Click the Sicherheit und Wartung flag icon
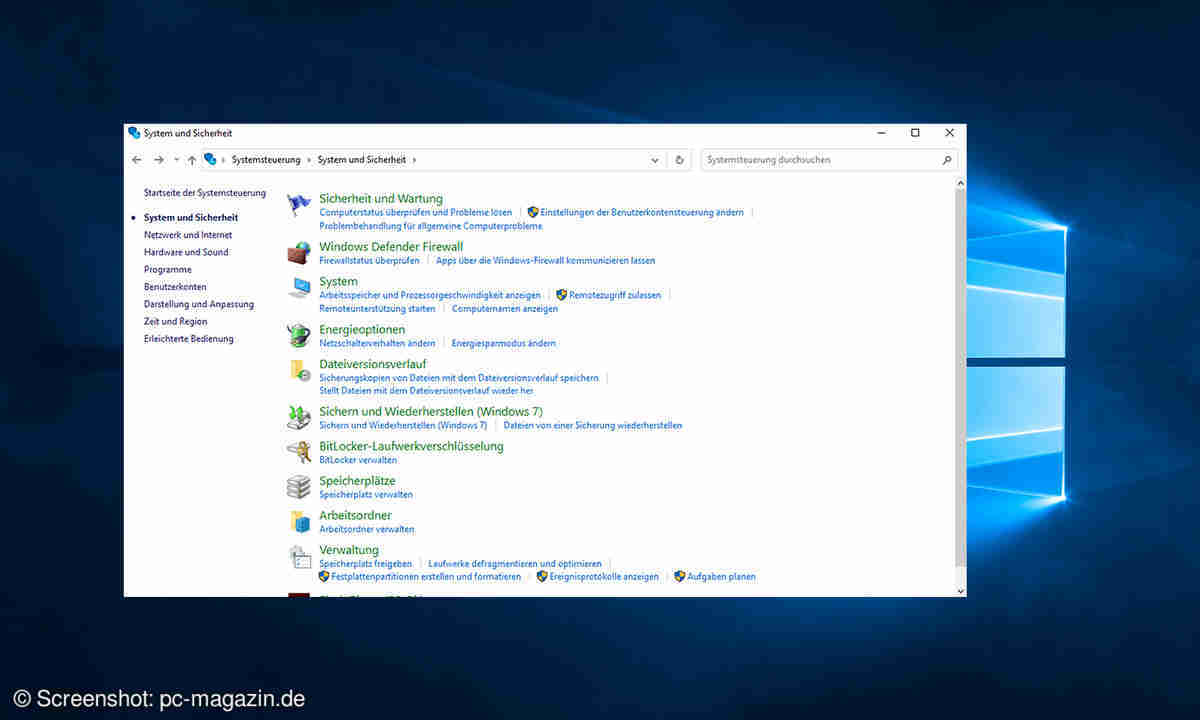1200x720 pixels. [299, 204]
